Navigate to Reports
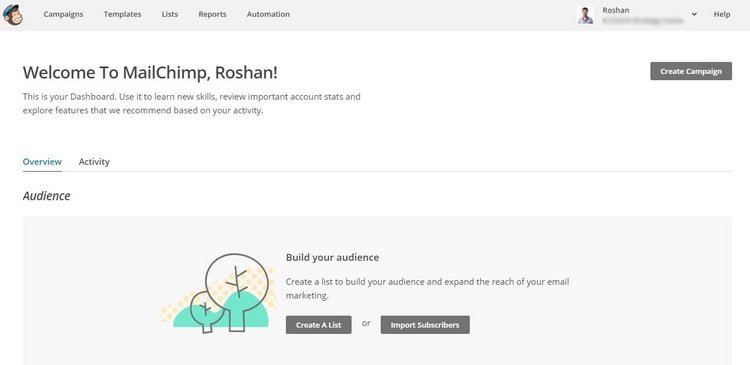750x365 pixels. pos(212,14)
